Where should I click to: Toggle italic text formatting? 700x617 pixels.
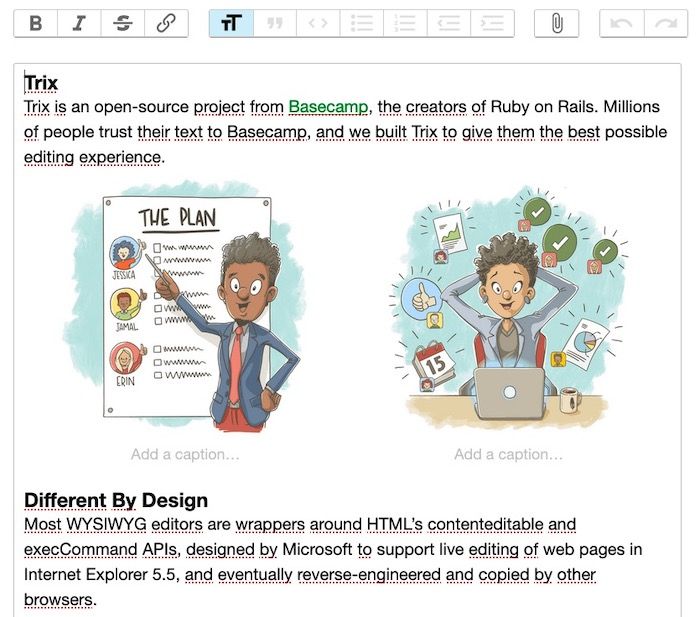click(79, 24)
